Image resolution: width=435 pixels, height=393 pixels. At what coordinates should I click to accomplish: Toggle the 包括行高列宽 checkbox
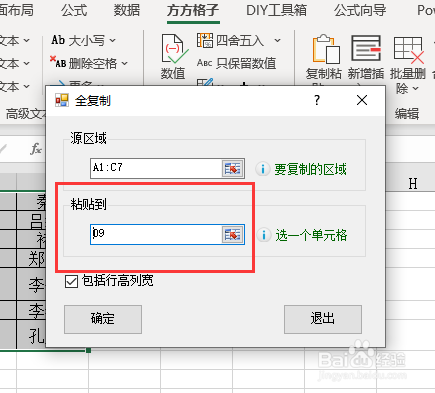pos(71,281)
